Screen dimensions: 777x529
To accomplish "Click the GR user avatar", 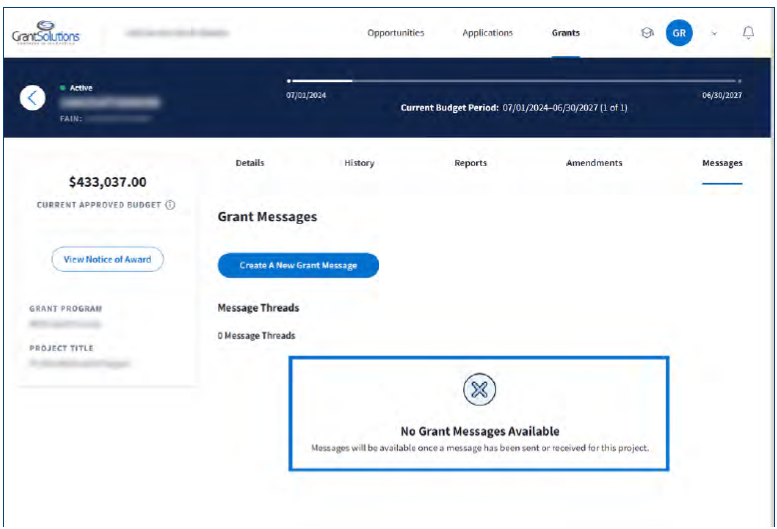I will [679, 33].
